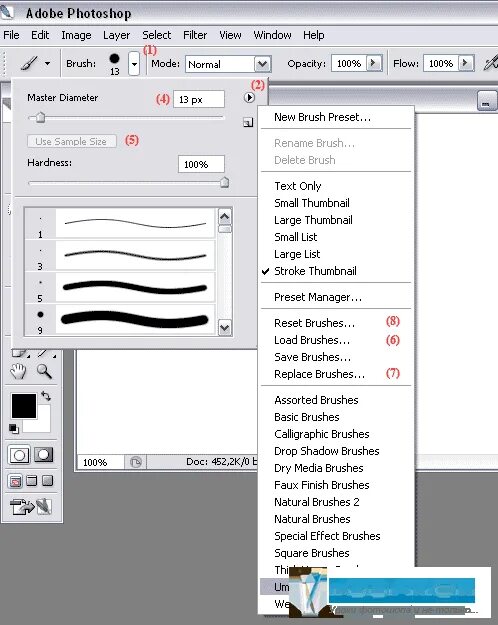Click Jump to ImageReady icon
The image size is (498, 625).
point(31,507)
